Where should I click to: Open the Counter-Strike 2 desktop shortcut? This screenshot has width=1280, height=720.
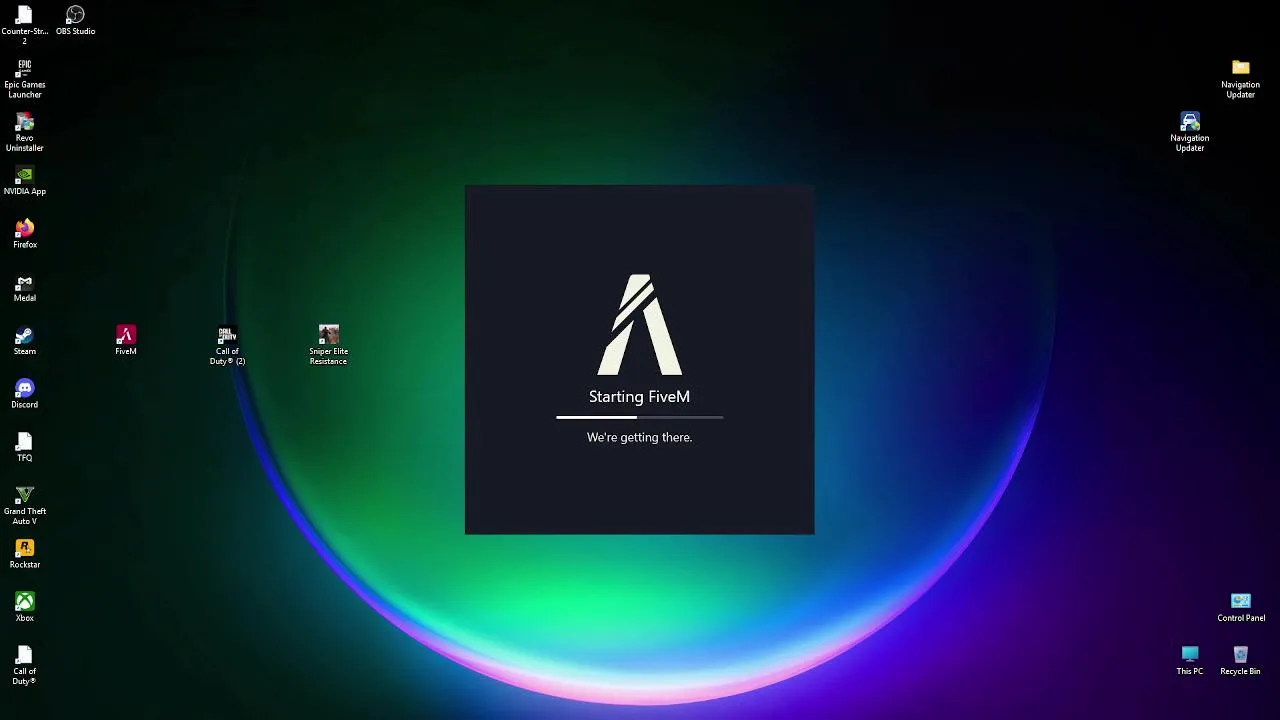(24, 24)
